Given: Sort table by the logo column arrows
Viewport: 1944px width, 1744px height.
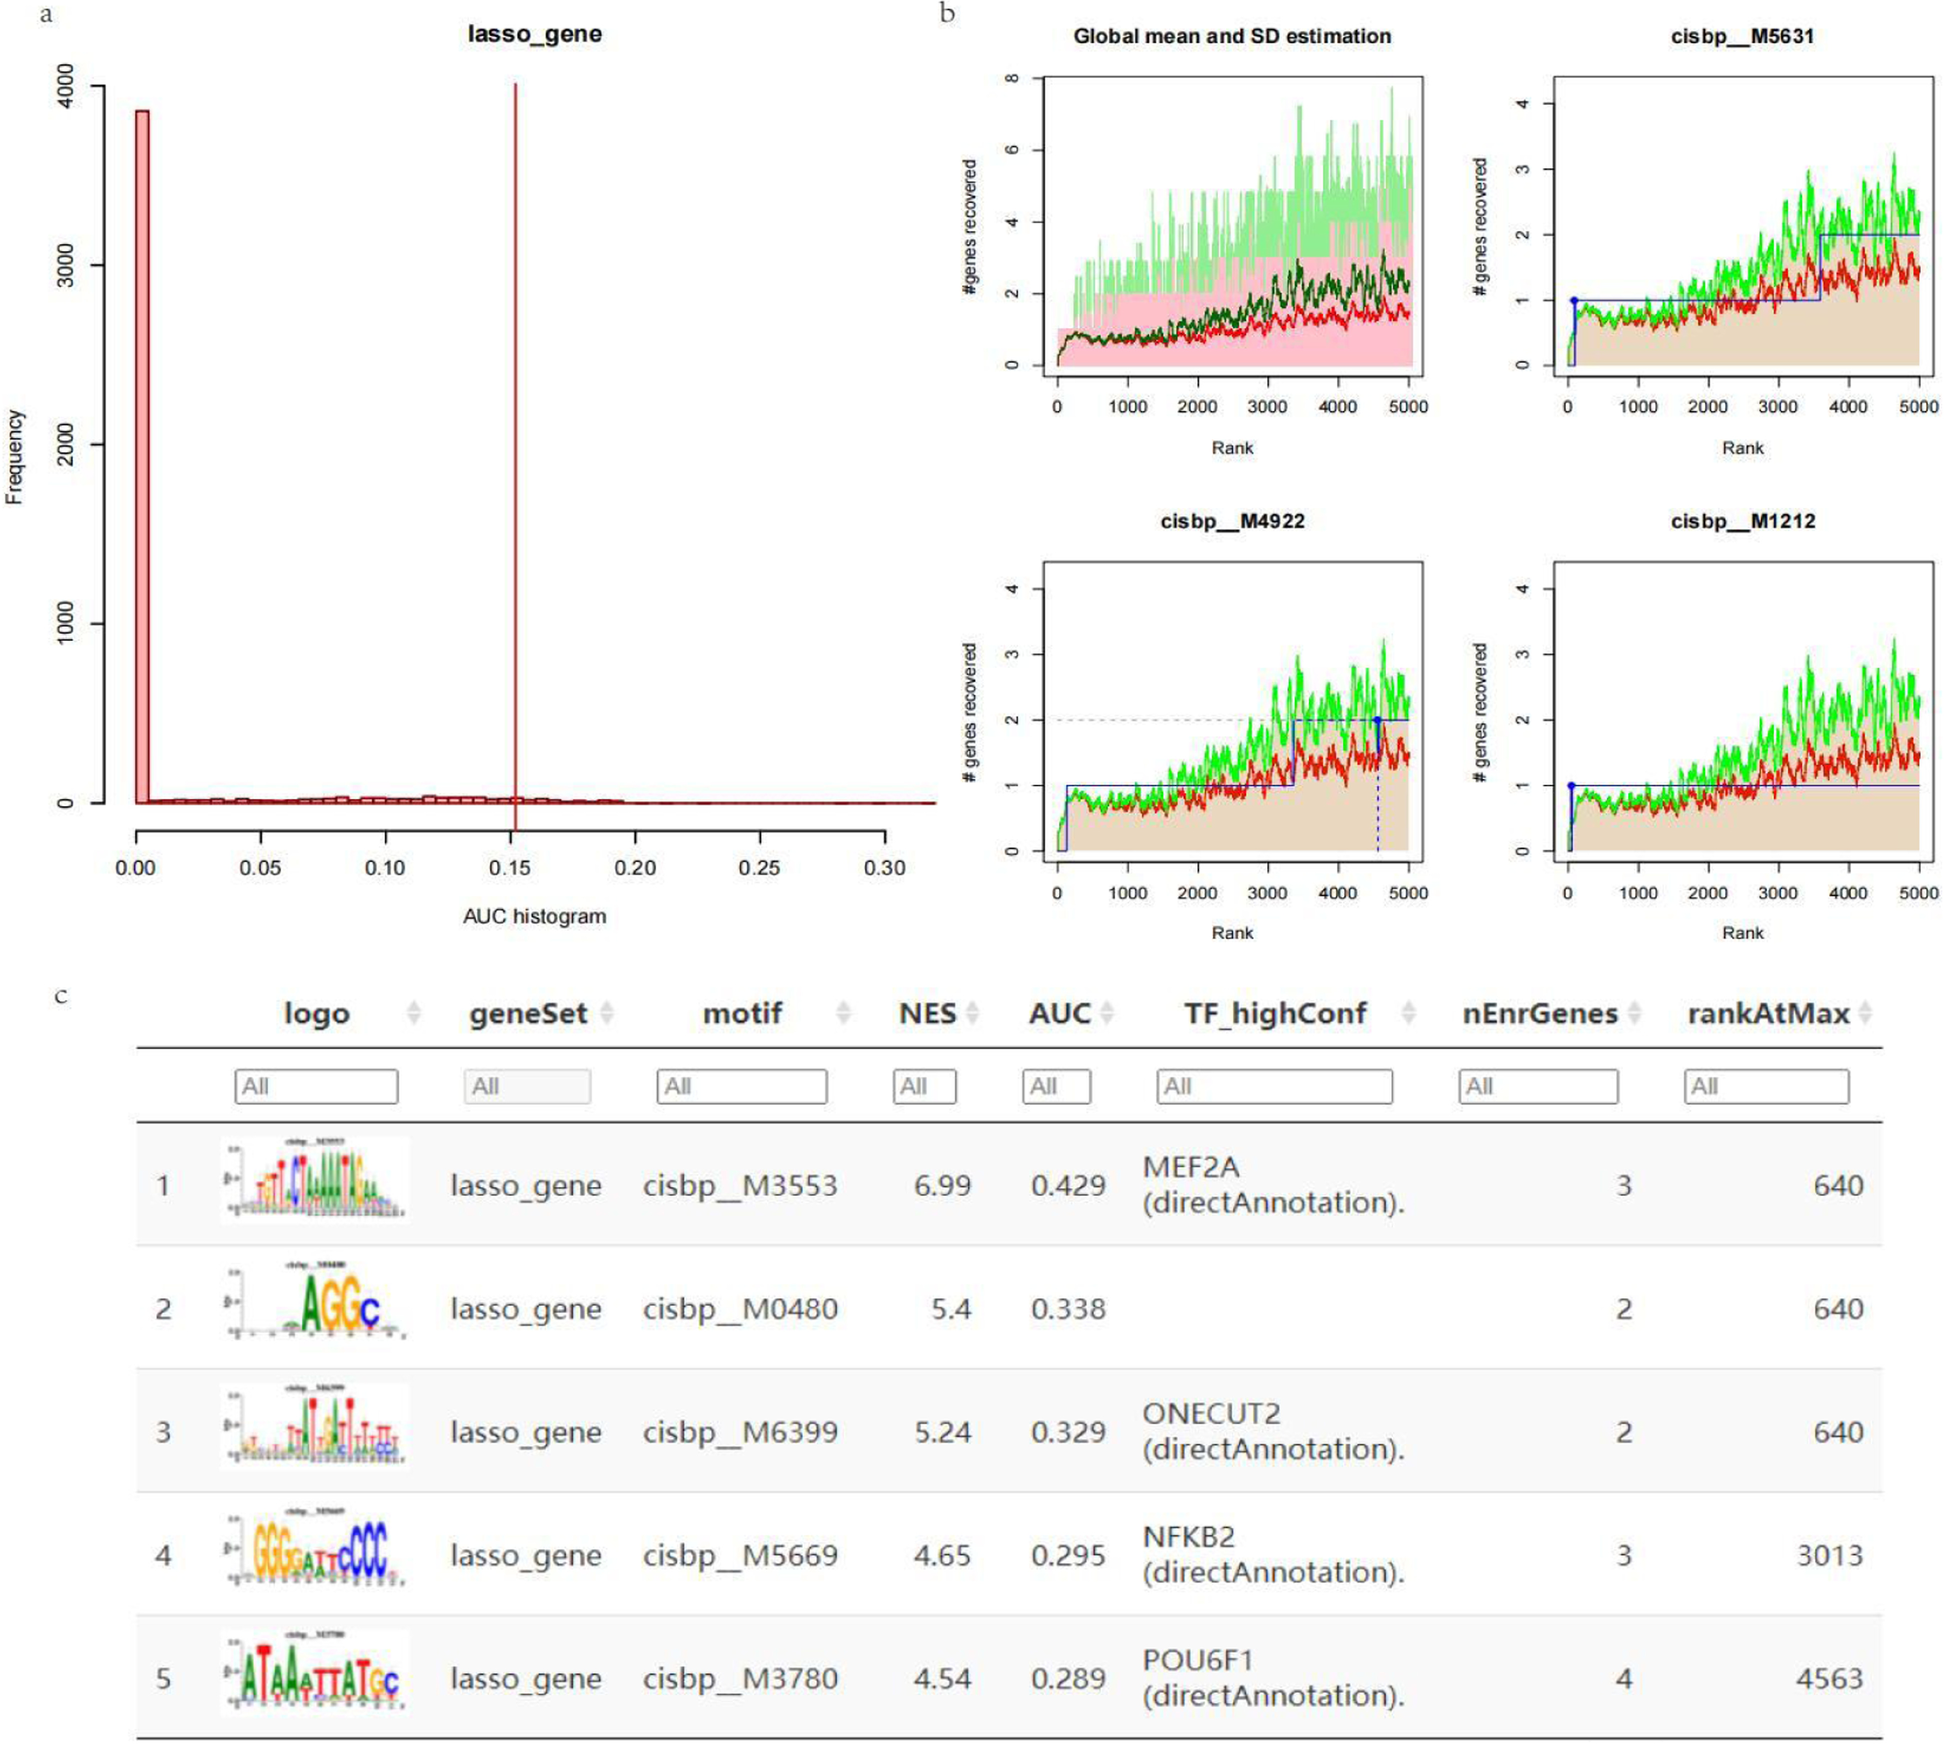Looking at the screenshot, I should click(414, 1013).
